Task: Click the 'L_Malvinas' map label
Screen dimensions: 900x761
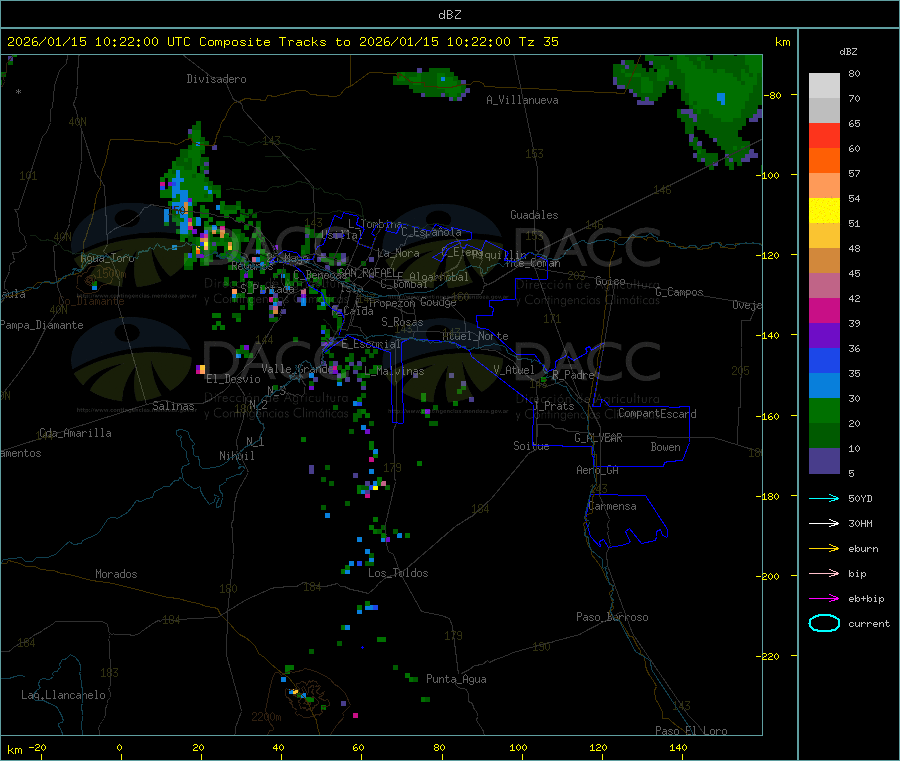Action: [x=394, y=372]
